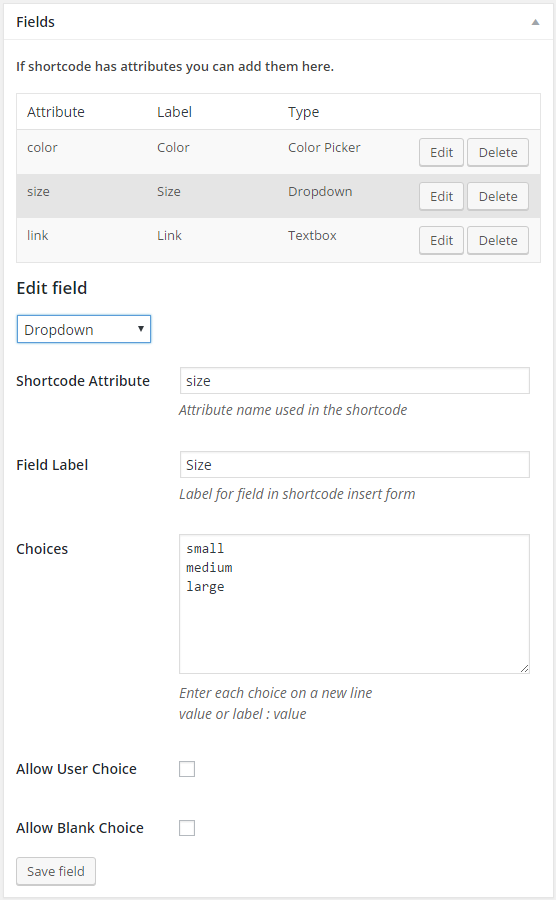
Task: Edit the size attribute row
Action: coord(441,196)
